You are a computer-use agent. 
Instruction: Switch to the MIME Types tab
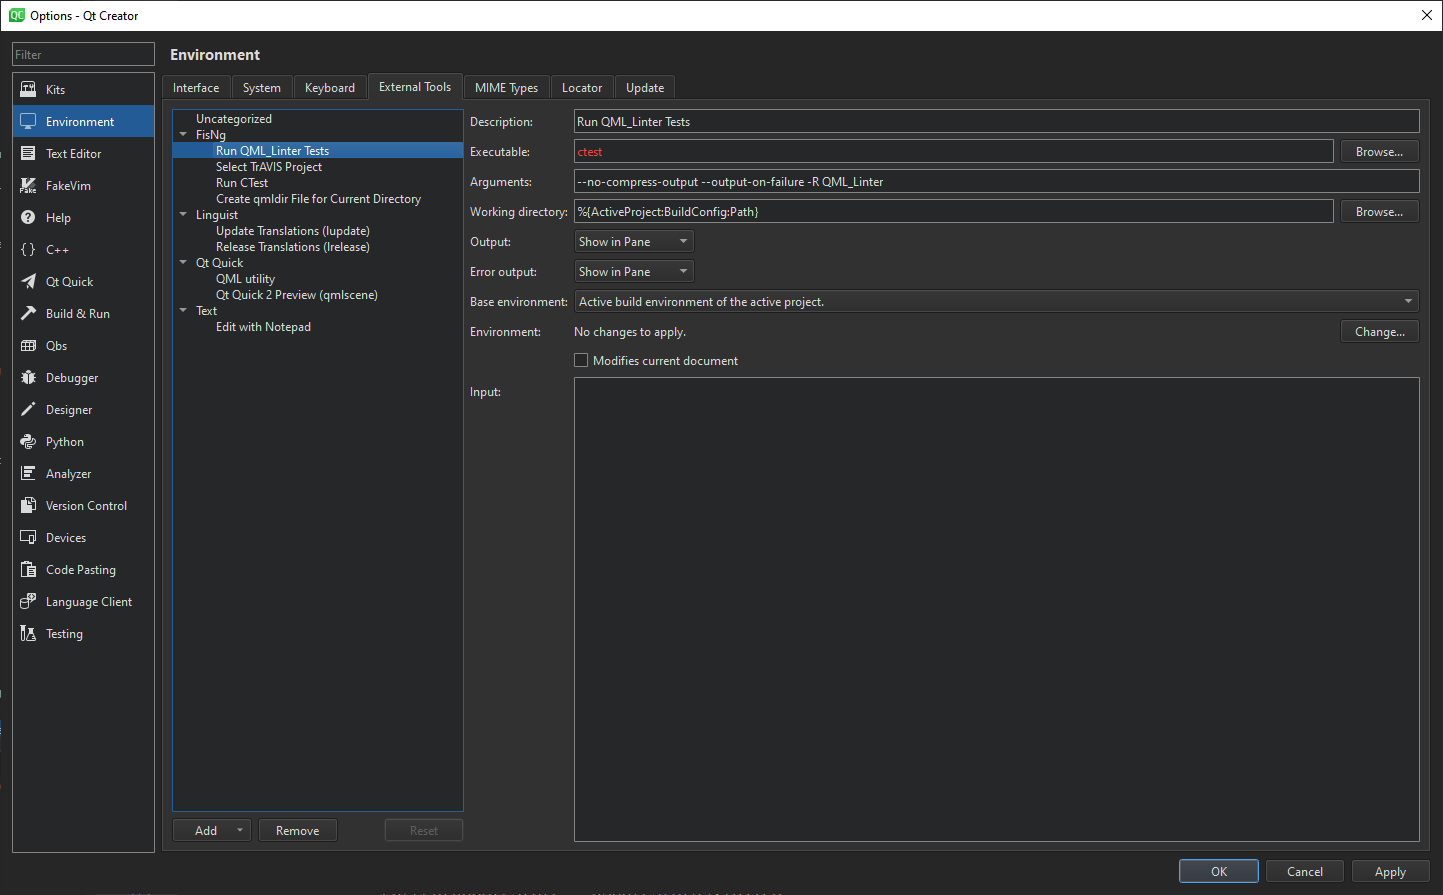(x=506, y=88)
